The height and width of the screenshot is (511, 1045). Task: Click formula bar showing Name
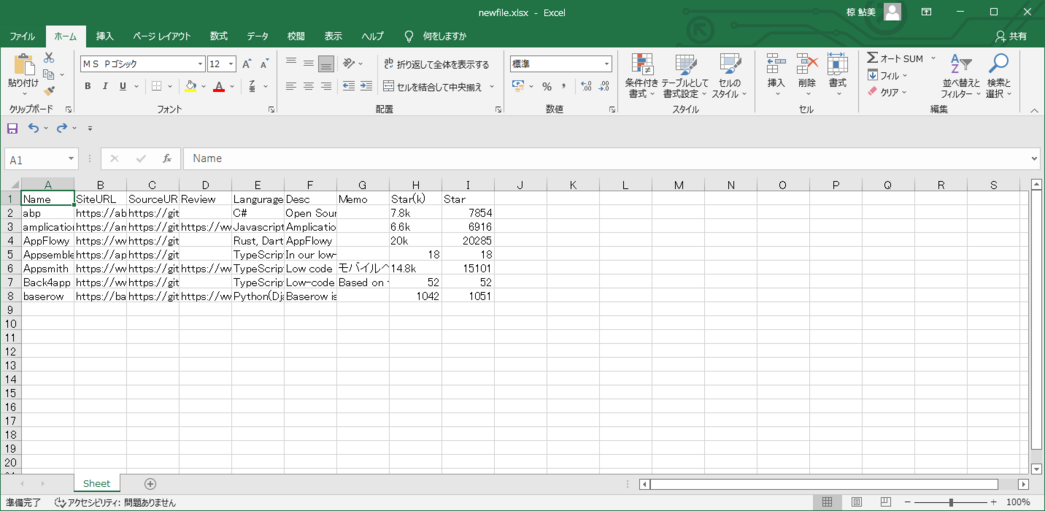(x=605, y=159)
